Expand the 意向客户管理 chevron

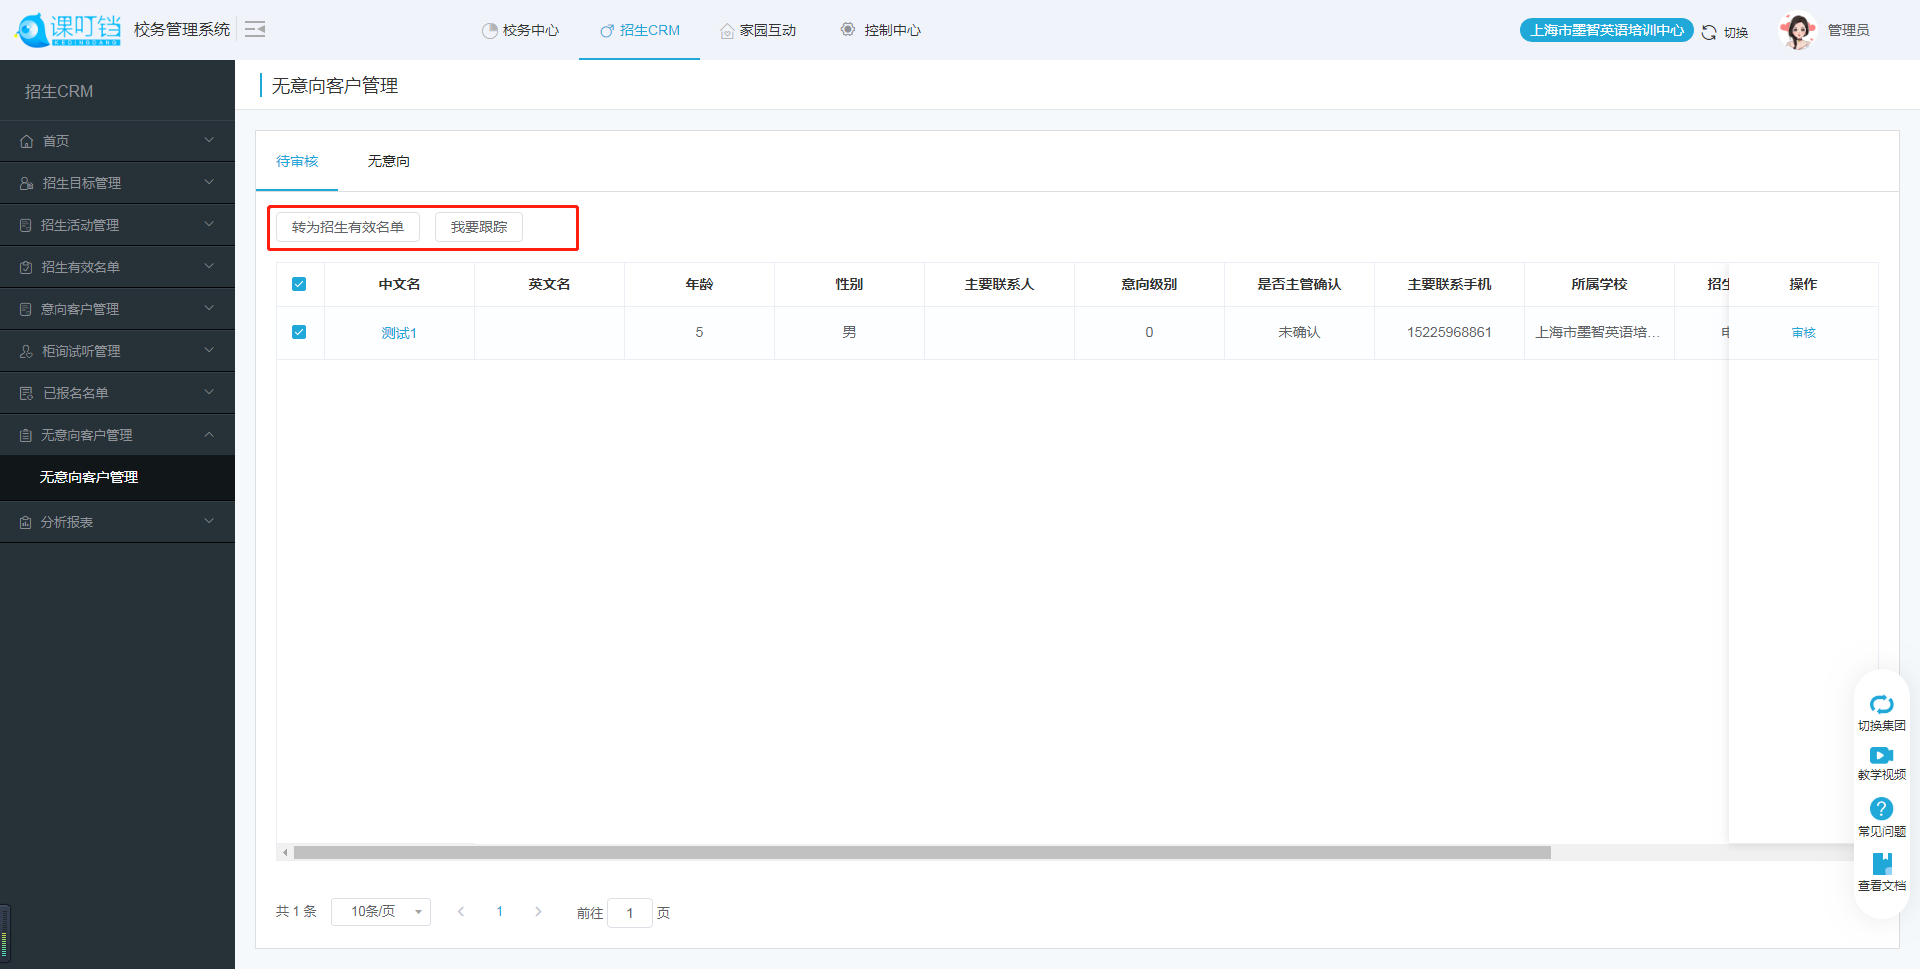pyautogui.click(x=209, y=308)
